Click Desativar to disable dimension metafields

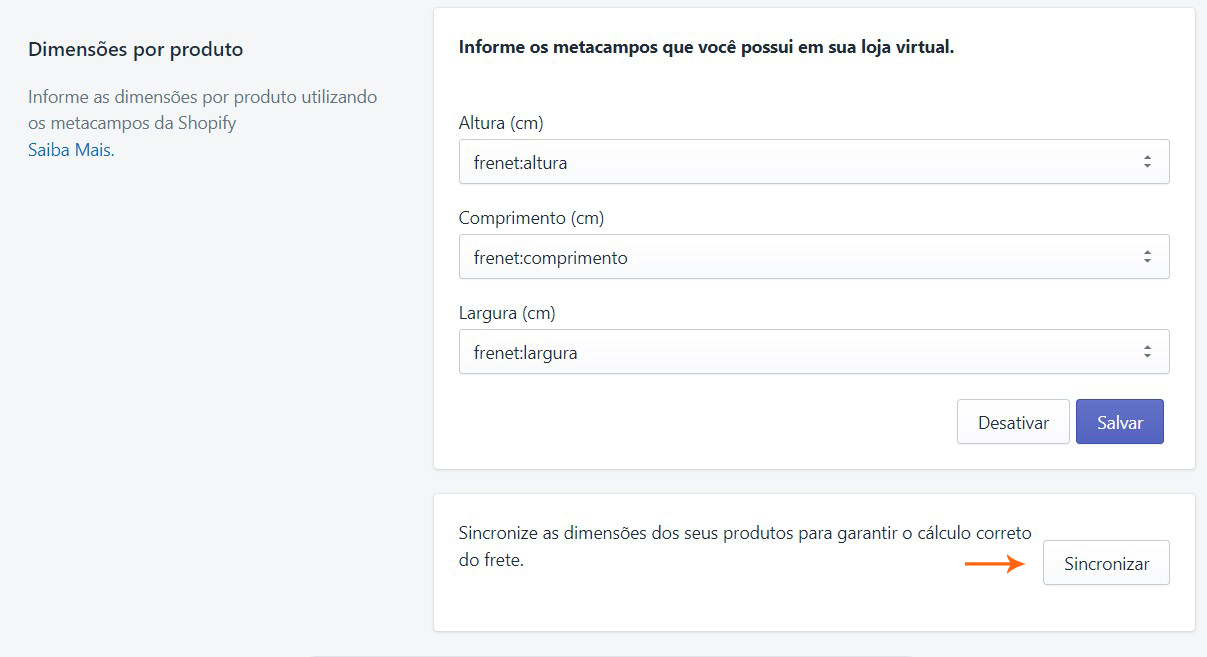(x=1013, y=421)
